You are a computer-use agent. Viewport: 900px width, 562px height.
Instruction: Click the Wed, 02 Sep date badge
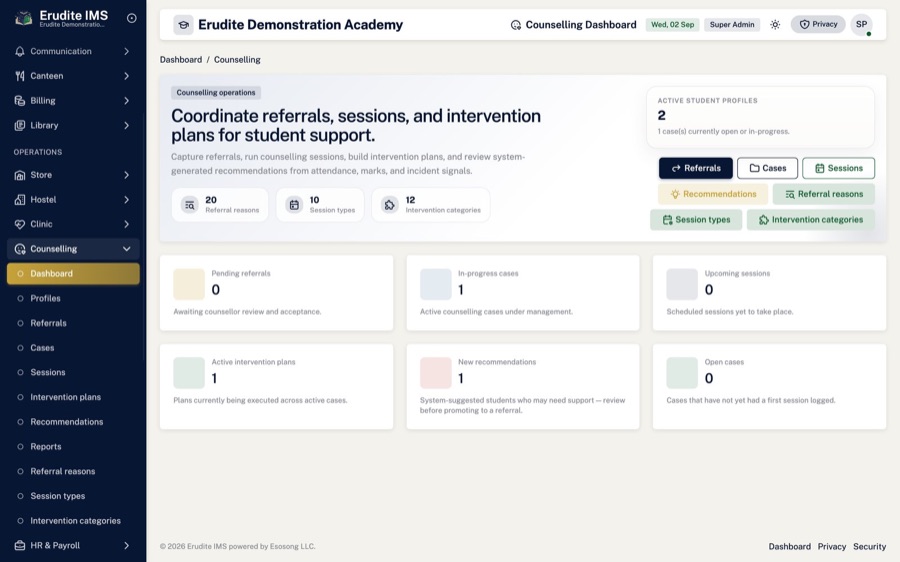(672, 25)
